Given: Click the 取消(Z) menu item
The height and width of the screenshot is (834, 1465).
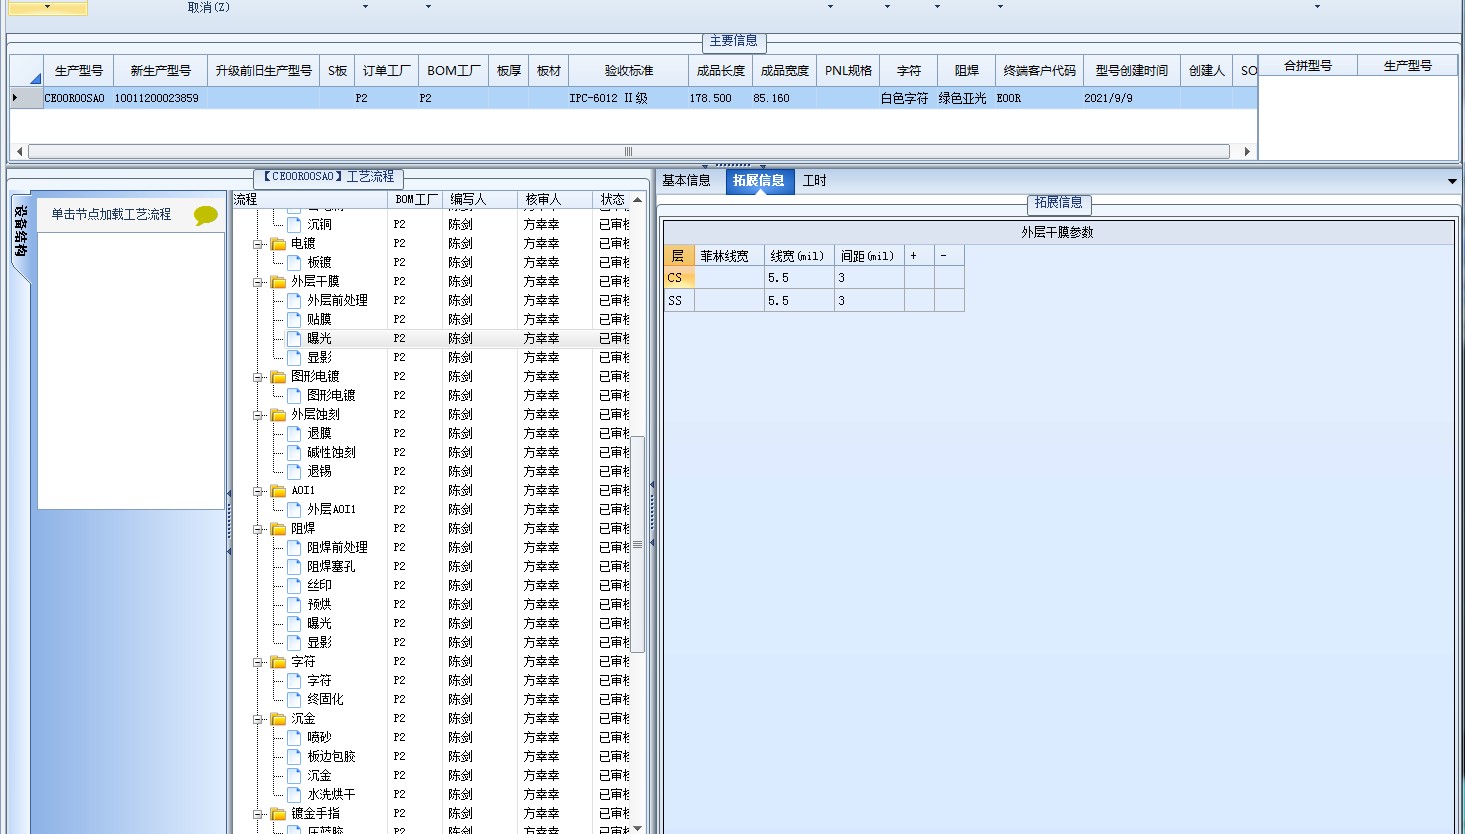Looking at the screenshot, I should [209, 7].
